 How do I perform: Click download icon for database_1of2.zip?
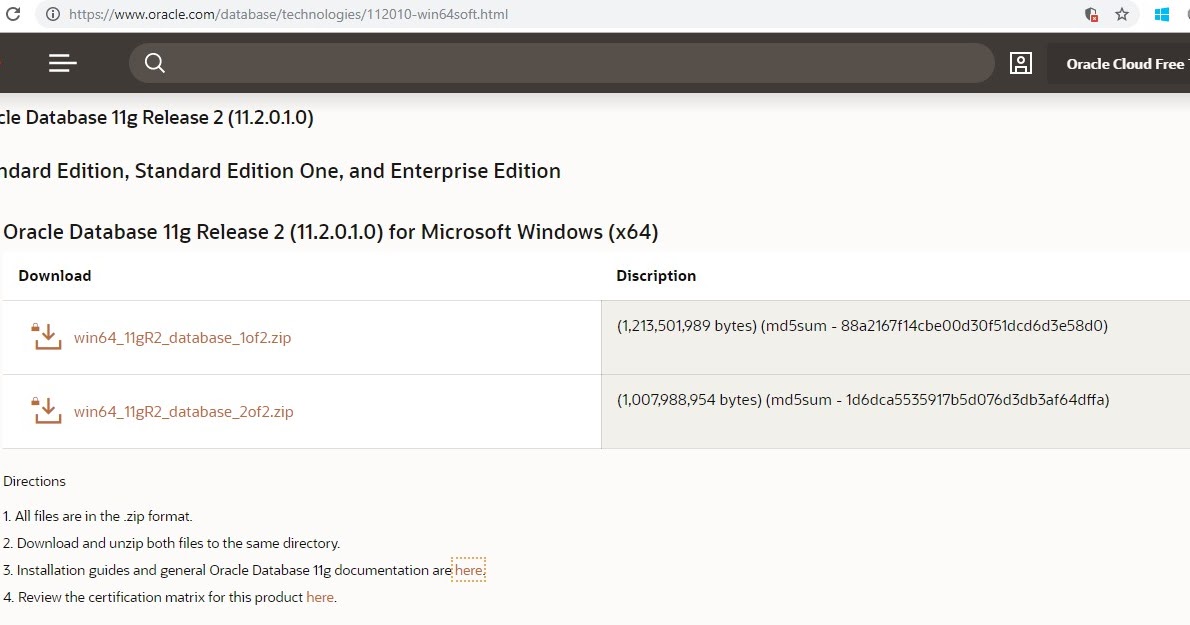[46, 337]
